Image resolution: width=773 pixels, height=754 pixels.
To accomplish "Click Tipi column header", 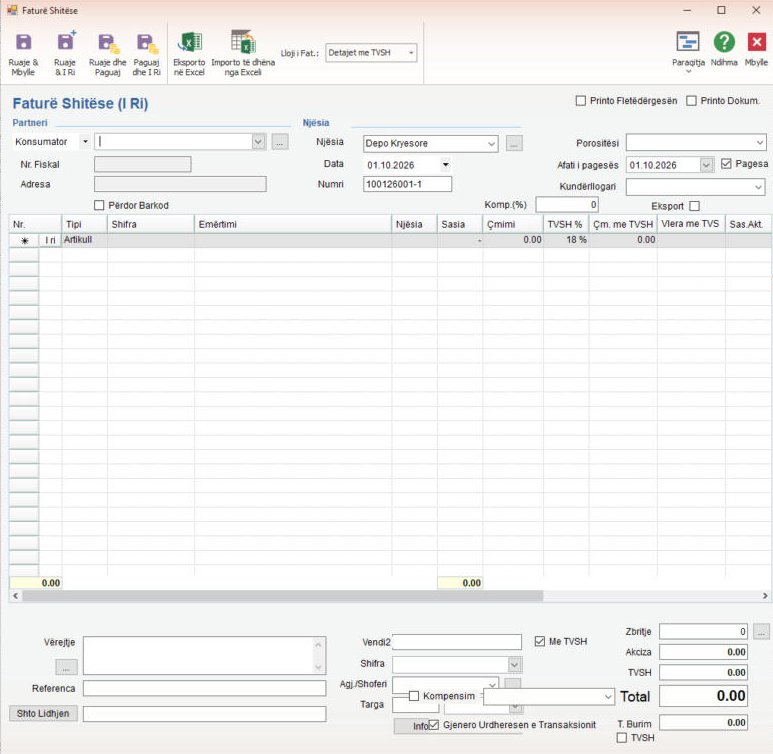I will pos(84,224).
